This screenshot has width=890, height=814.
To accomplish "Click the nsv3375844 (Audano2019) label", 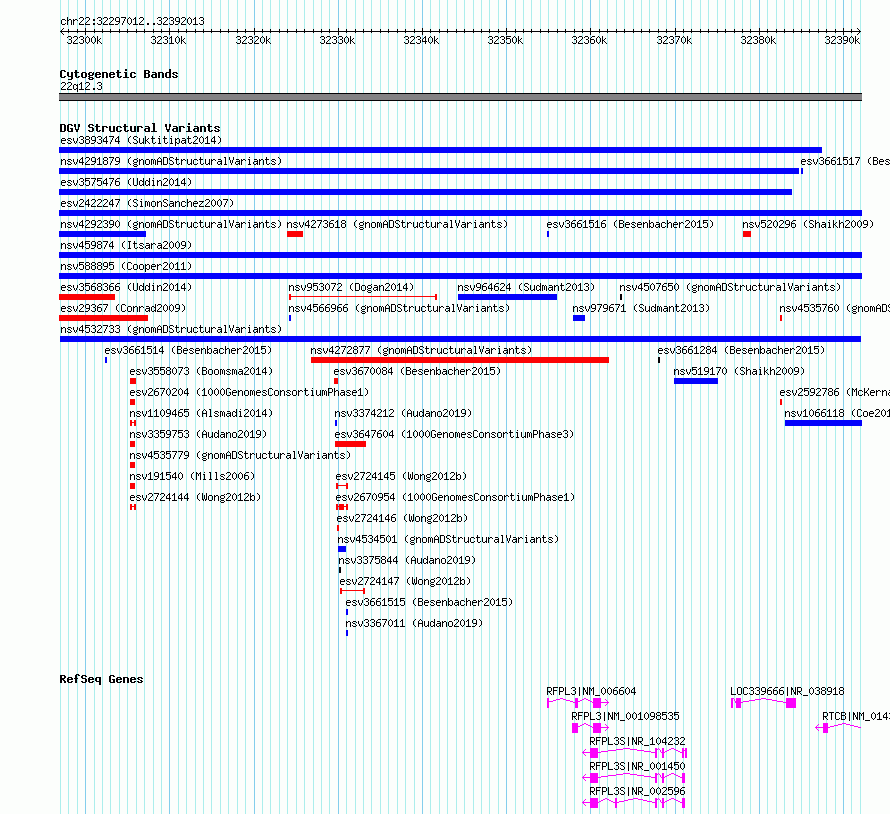I will 407,560.
